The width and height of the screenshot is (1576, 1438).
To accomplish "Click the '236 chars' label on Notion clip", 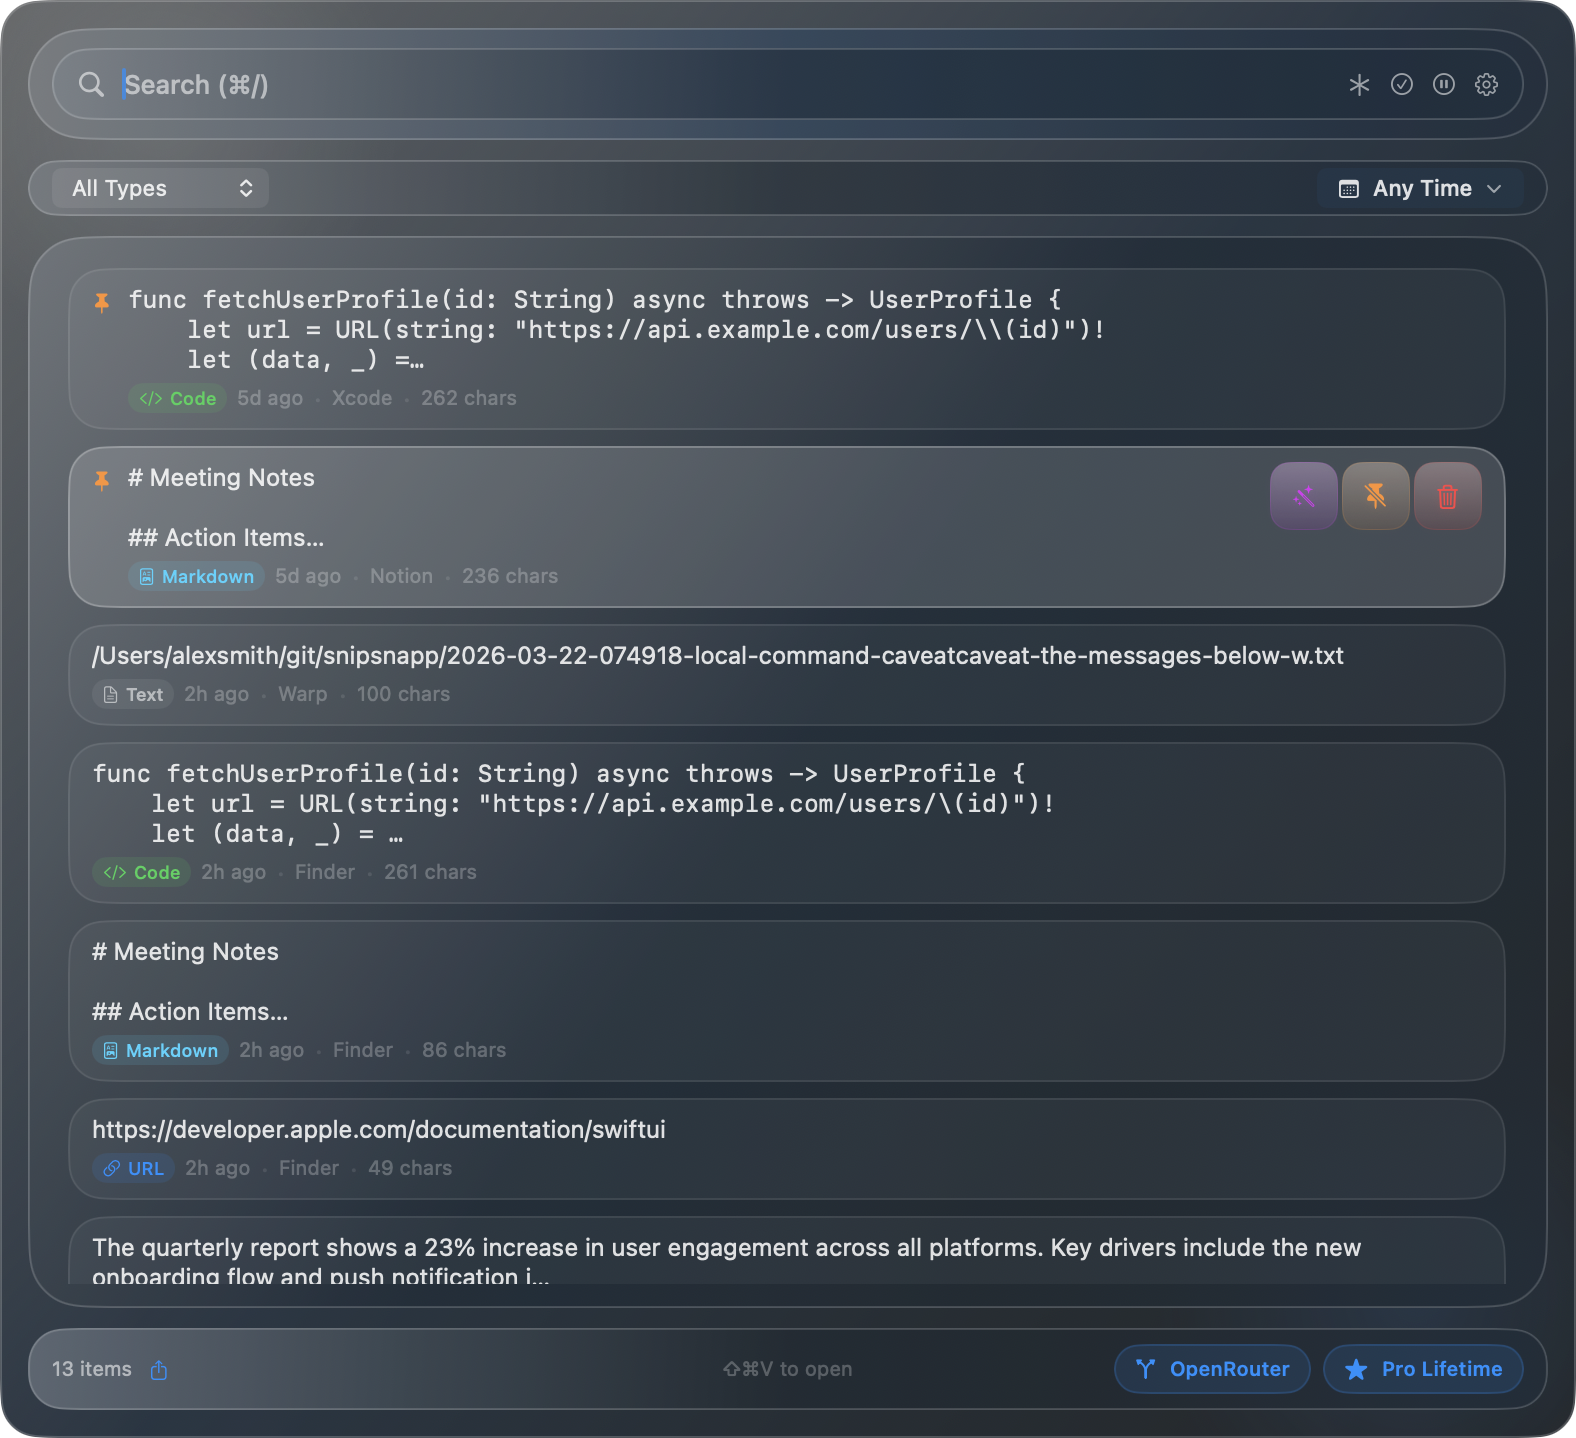I will tap(510, 576).
